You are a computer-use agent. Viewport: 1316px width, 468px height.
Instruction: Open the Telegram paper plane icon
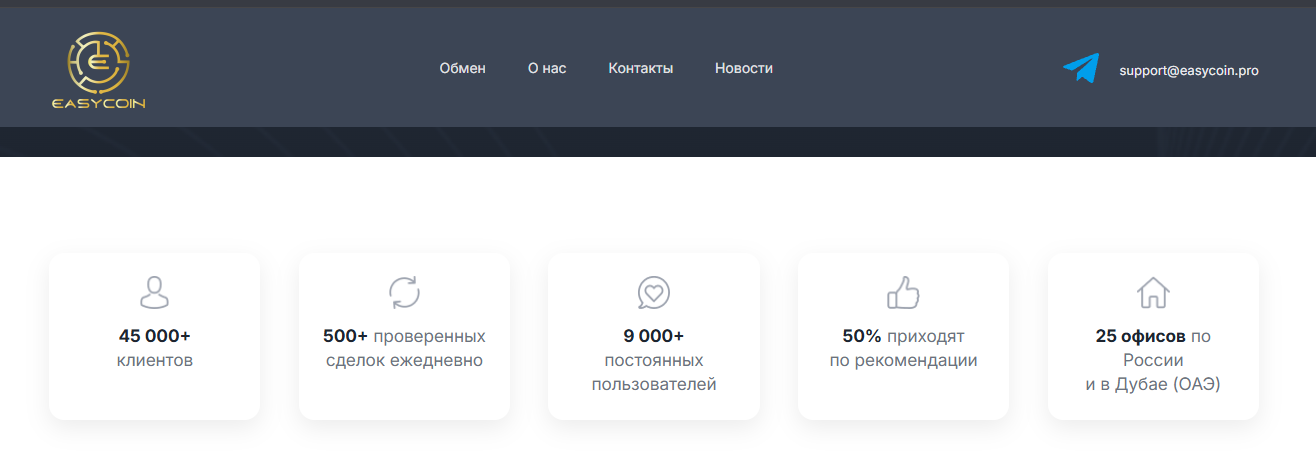(x=1081, y=68)
